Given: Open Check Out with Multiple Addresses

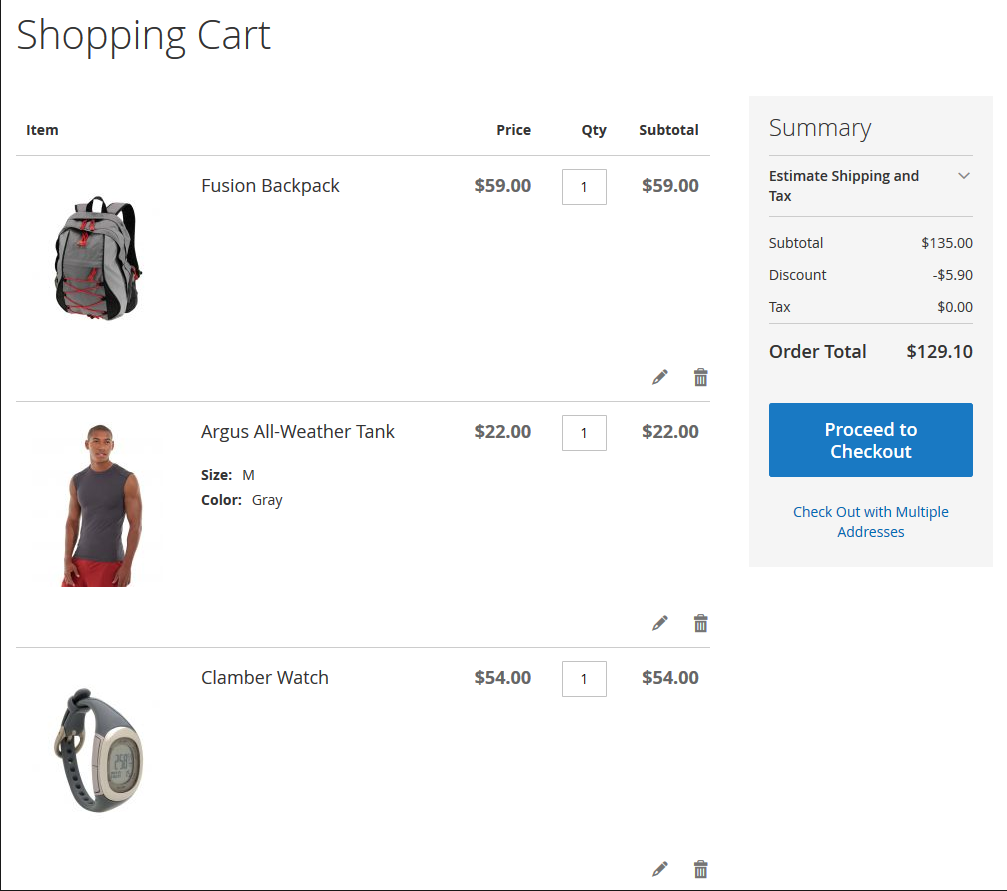Looking at the screenshot, I should [x=870, y=522].
